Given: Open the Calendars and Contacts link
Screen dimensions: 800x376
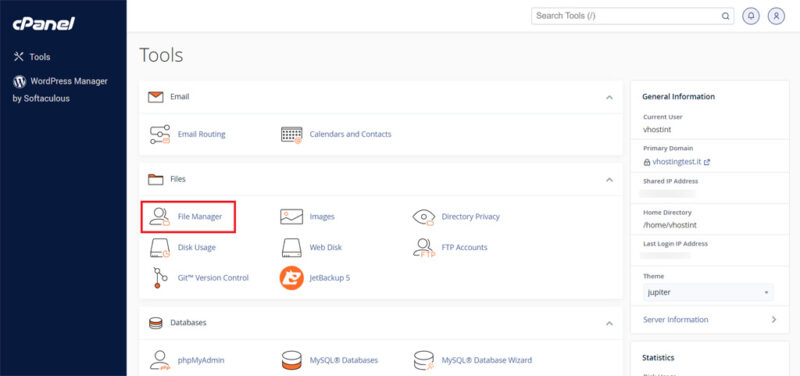Looking at the screenshot, I should pos(351,135).
